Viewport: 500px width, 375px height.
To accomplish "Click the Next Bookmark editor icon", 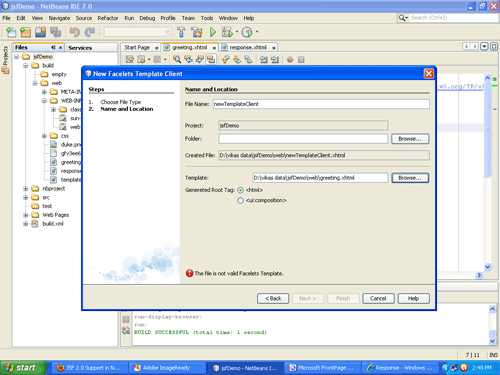I will (x=237, y=59).
